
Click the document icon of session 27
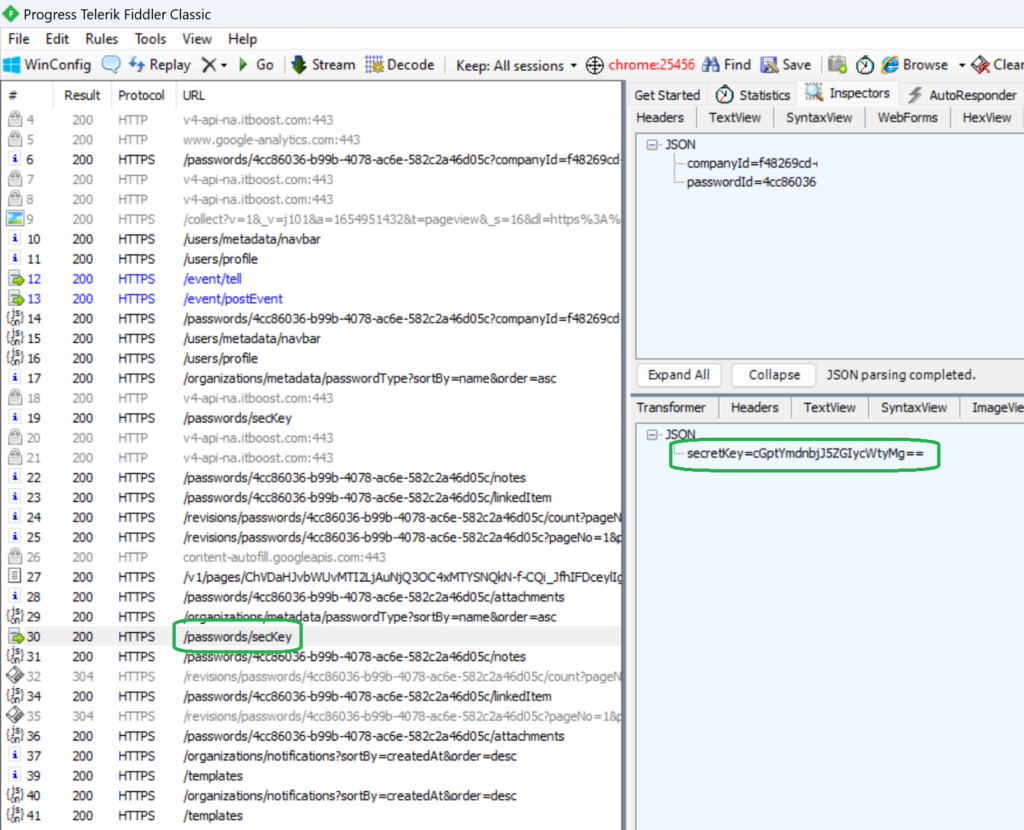(x=14, y=577)
